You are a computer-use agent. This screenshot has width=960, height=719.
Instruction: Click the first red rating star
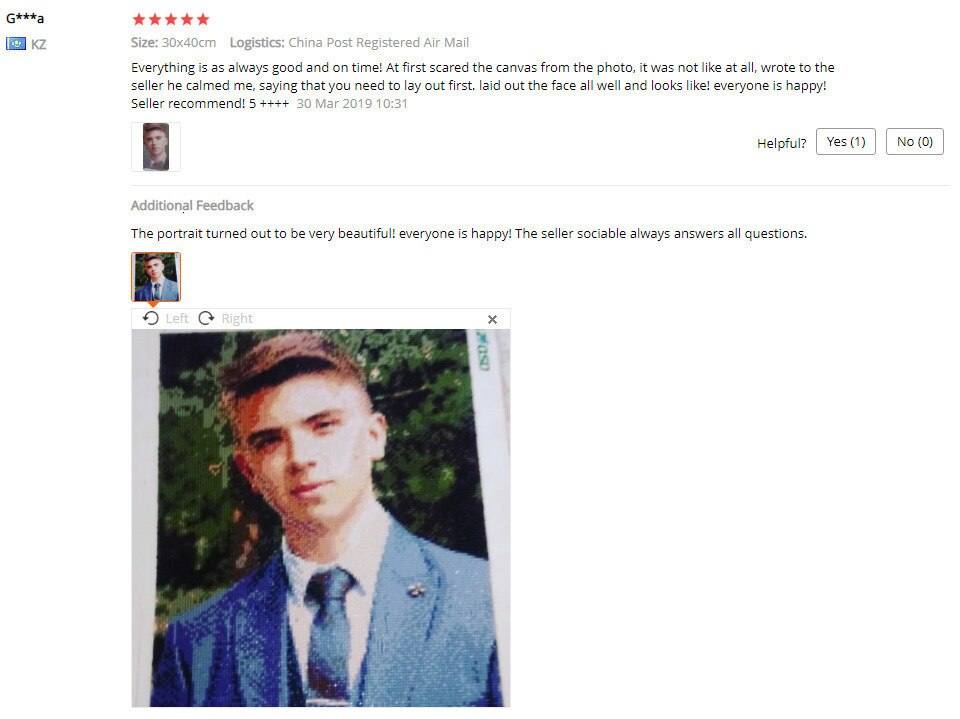139,20
